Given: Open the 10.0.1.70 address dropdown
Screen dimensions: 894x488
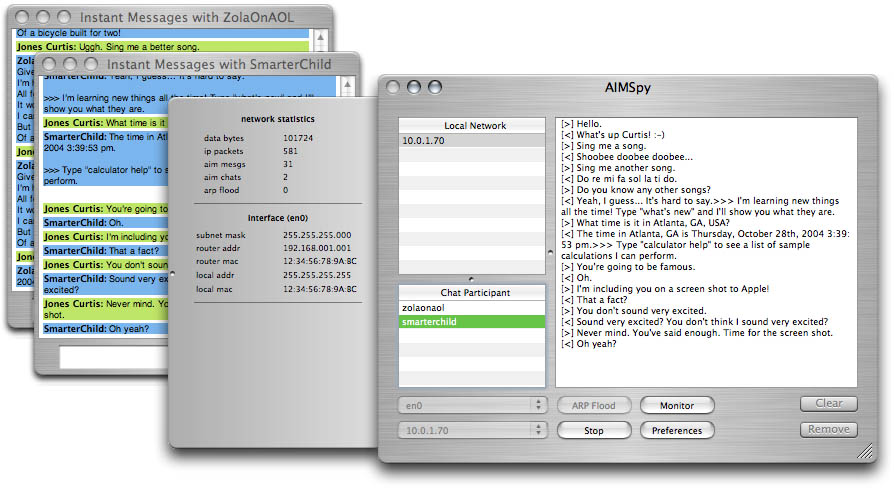Looking at the screenshot, I should [x=472, y=430].
